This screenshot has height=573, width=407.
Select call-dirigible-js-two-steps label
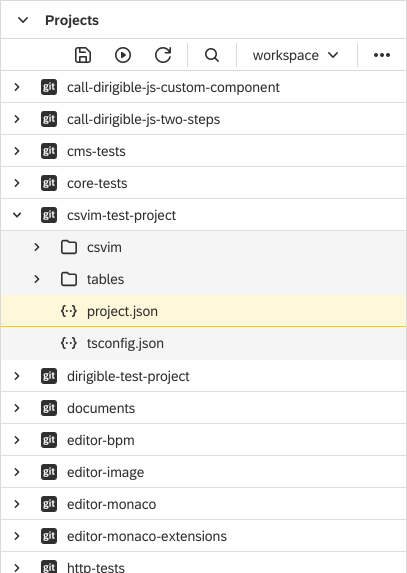tap(143, 119)
